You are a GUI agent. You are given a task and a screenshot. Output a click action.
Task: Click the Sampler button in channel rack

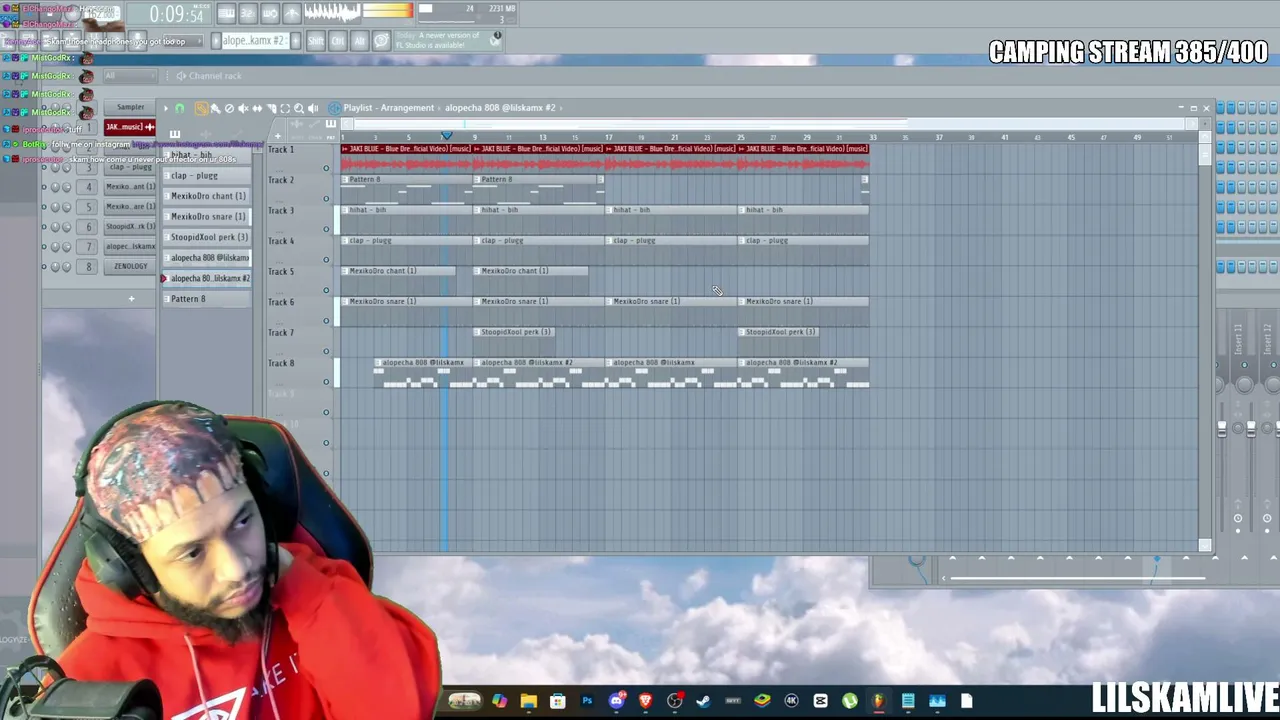pos(130,107)
